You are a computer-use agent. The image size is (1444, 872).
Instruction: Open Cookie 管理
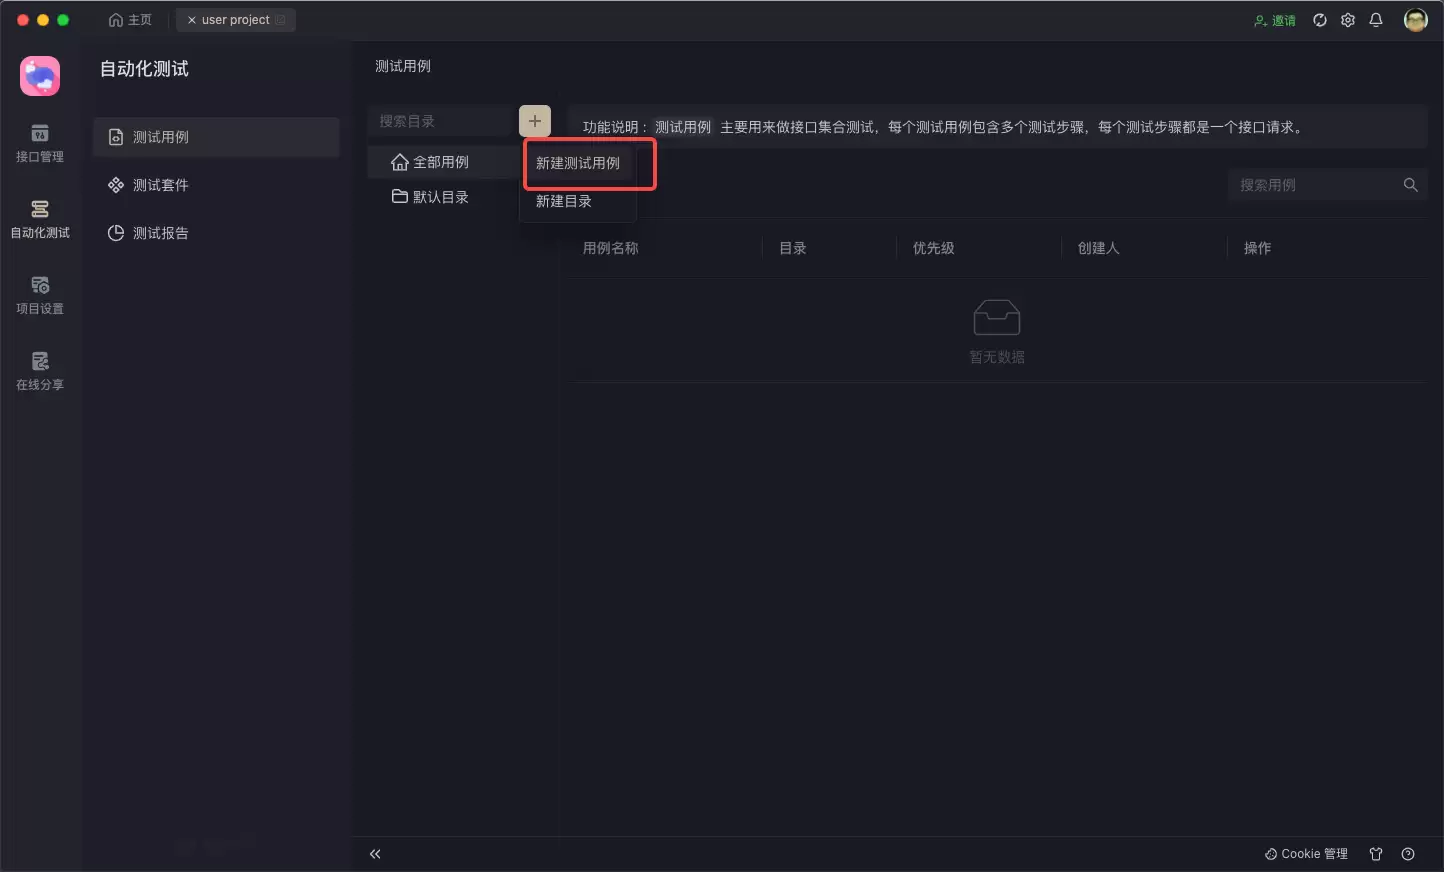pos(1306,854)
